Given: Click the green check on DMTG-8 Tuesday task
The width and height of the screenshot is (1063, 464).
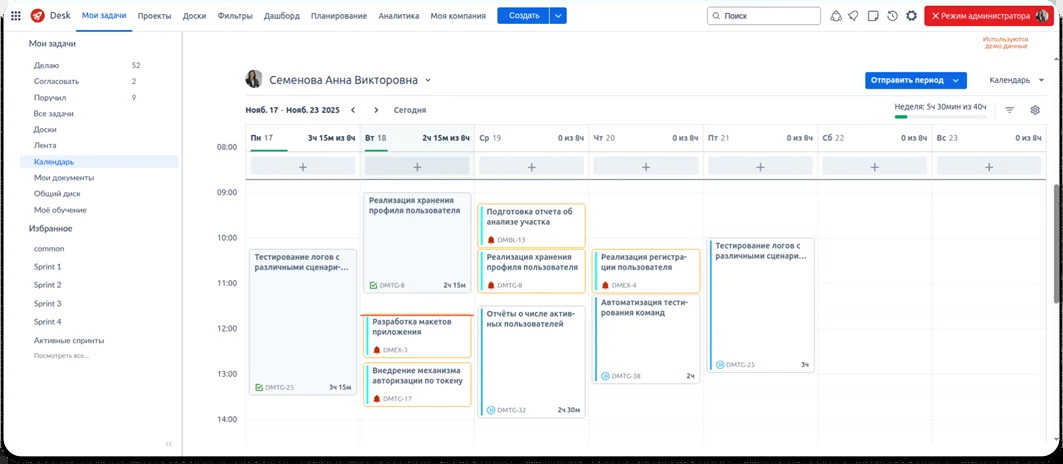Looking at the screenshot, I should [373, 285].
